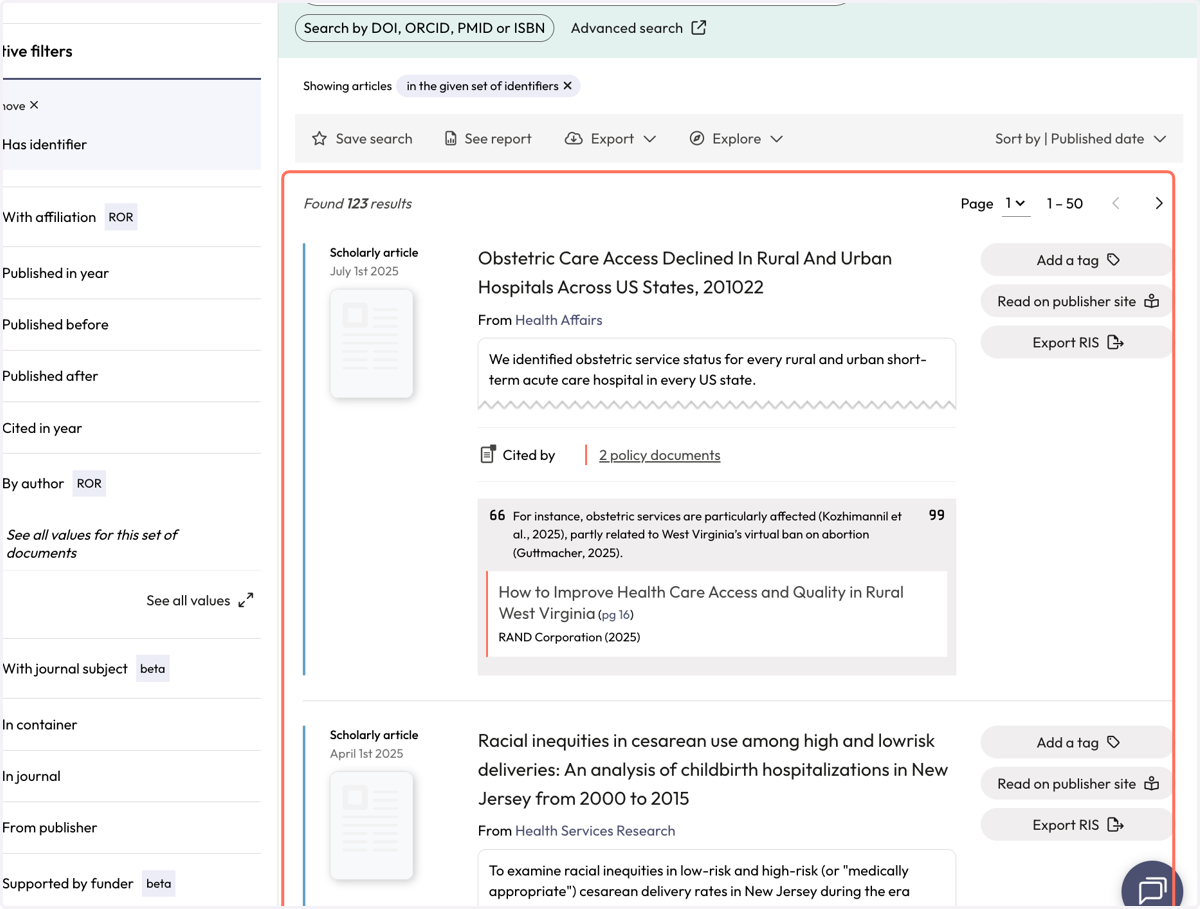Expand the Export menu chevron
This screenshot has height=909, width=1200.
650,139
